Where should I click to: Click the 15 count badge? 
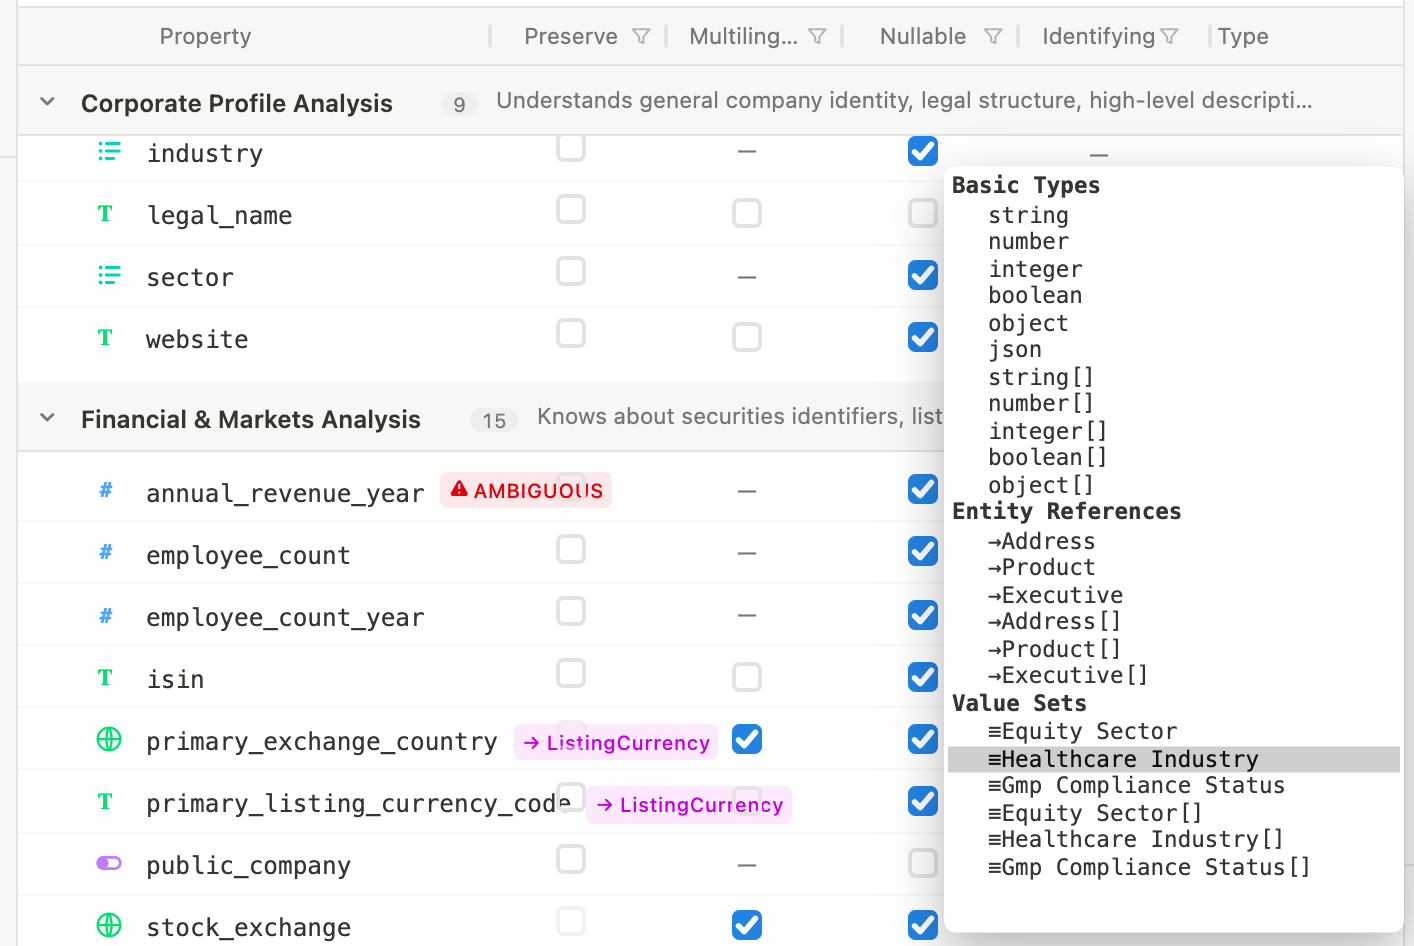point(494,420)
